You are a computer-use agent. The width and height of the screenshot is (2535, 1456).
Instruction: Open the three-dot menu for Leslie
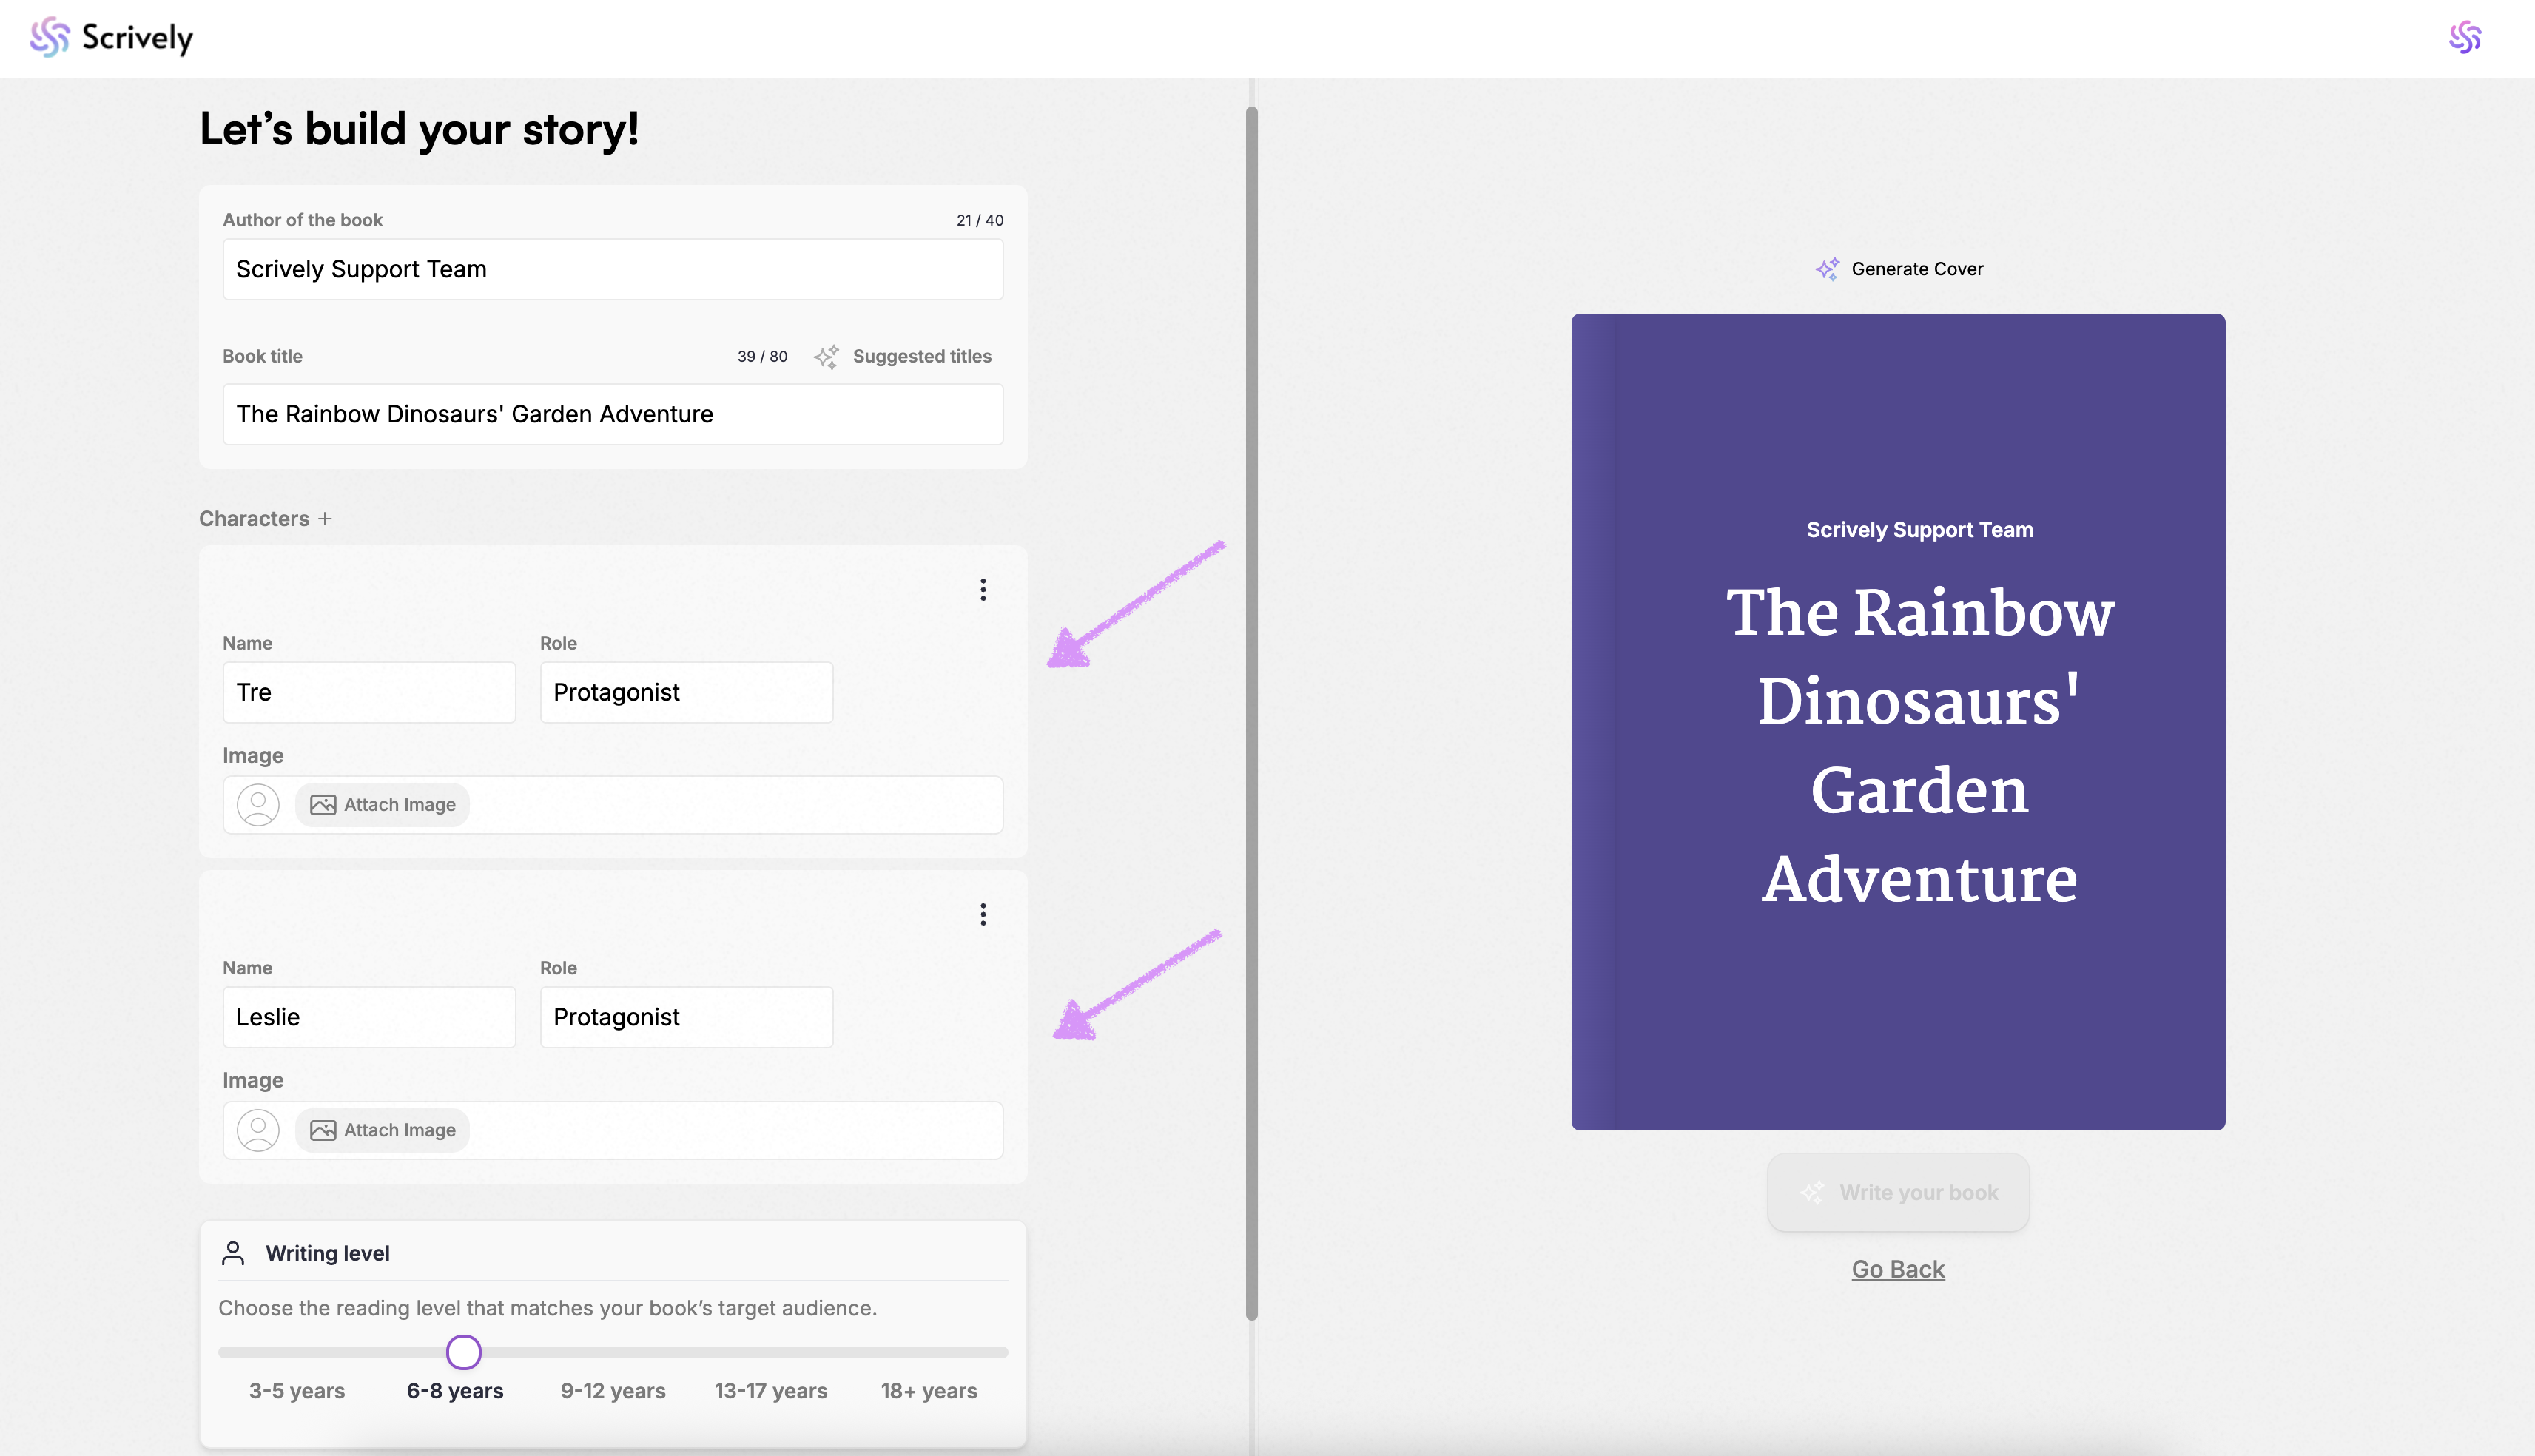click(983, 915)
